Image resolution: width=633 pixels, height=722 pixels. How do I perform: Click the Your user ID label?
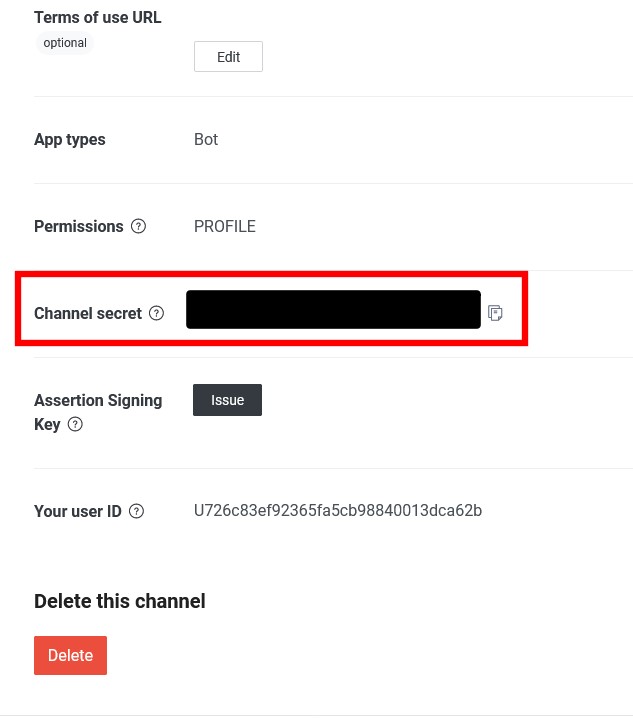pos(78,511)
